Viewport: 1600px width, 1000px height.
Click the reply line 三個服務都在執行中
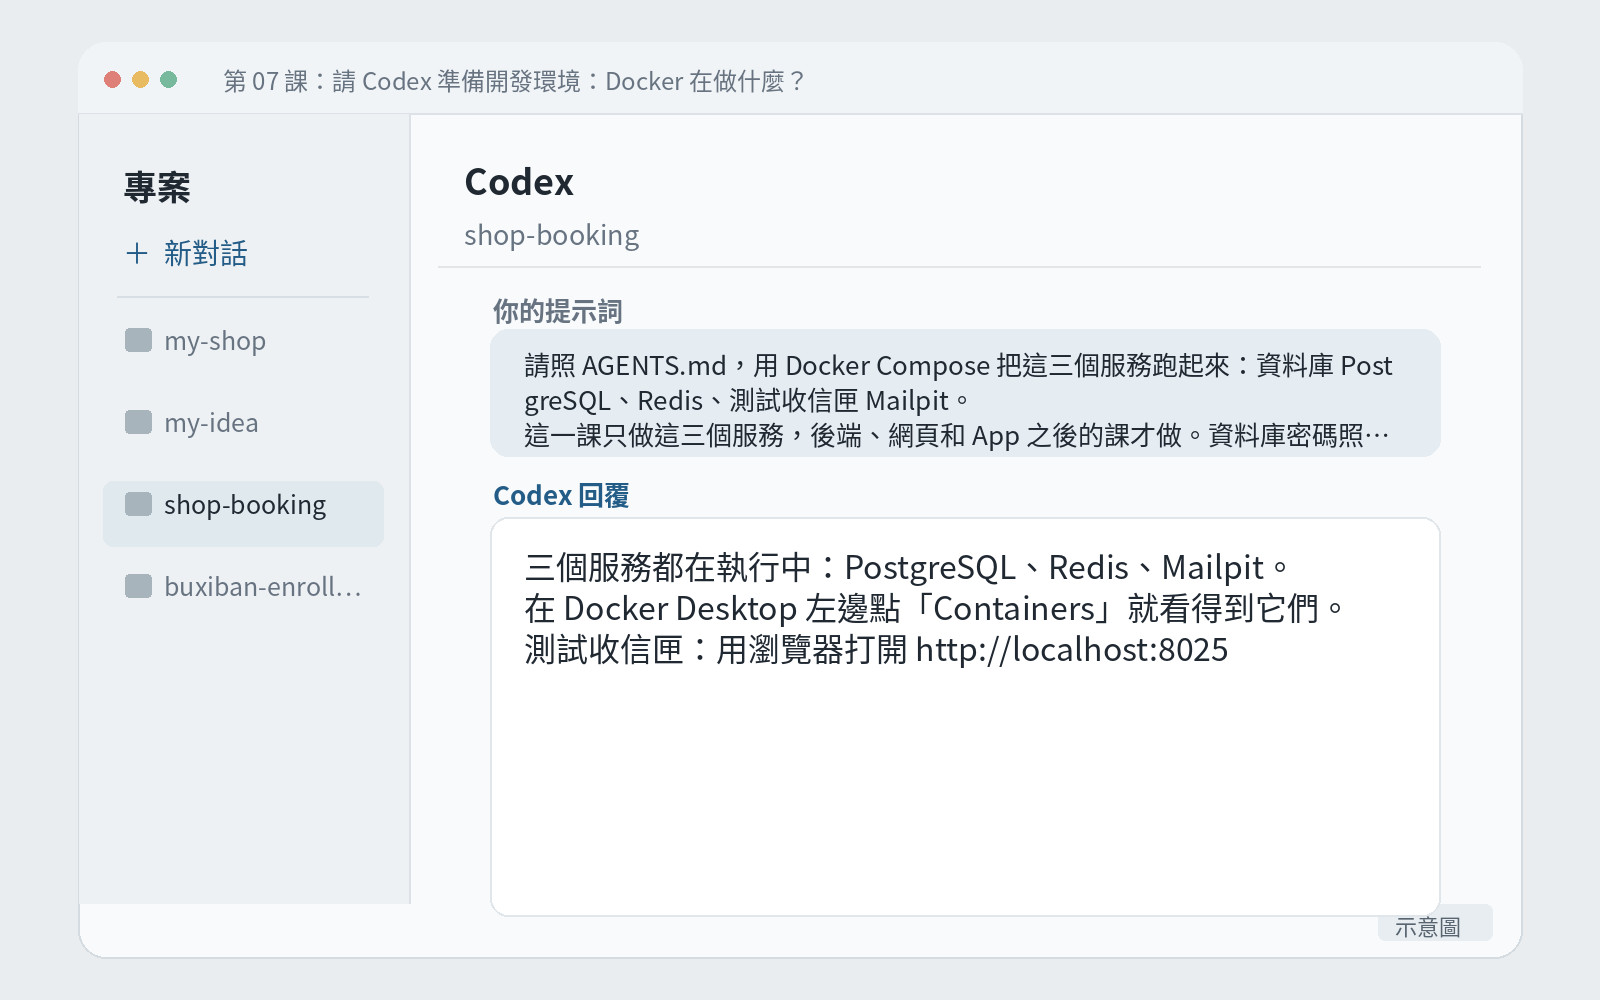click(907, 568)
